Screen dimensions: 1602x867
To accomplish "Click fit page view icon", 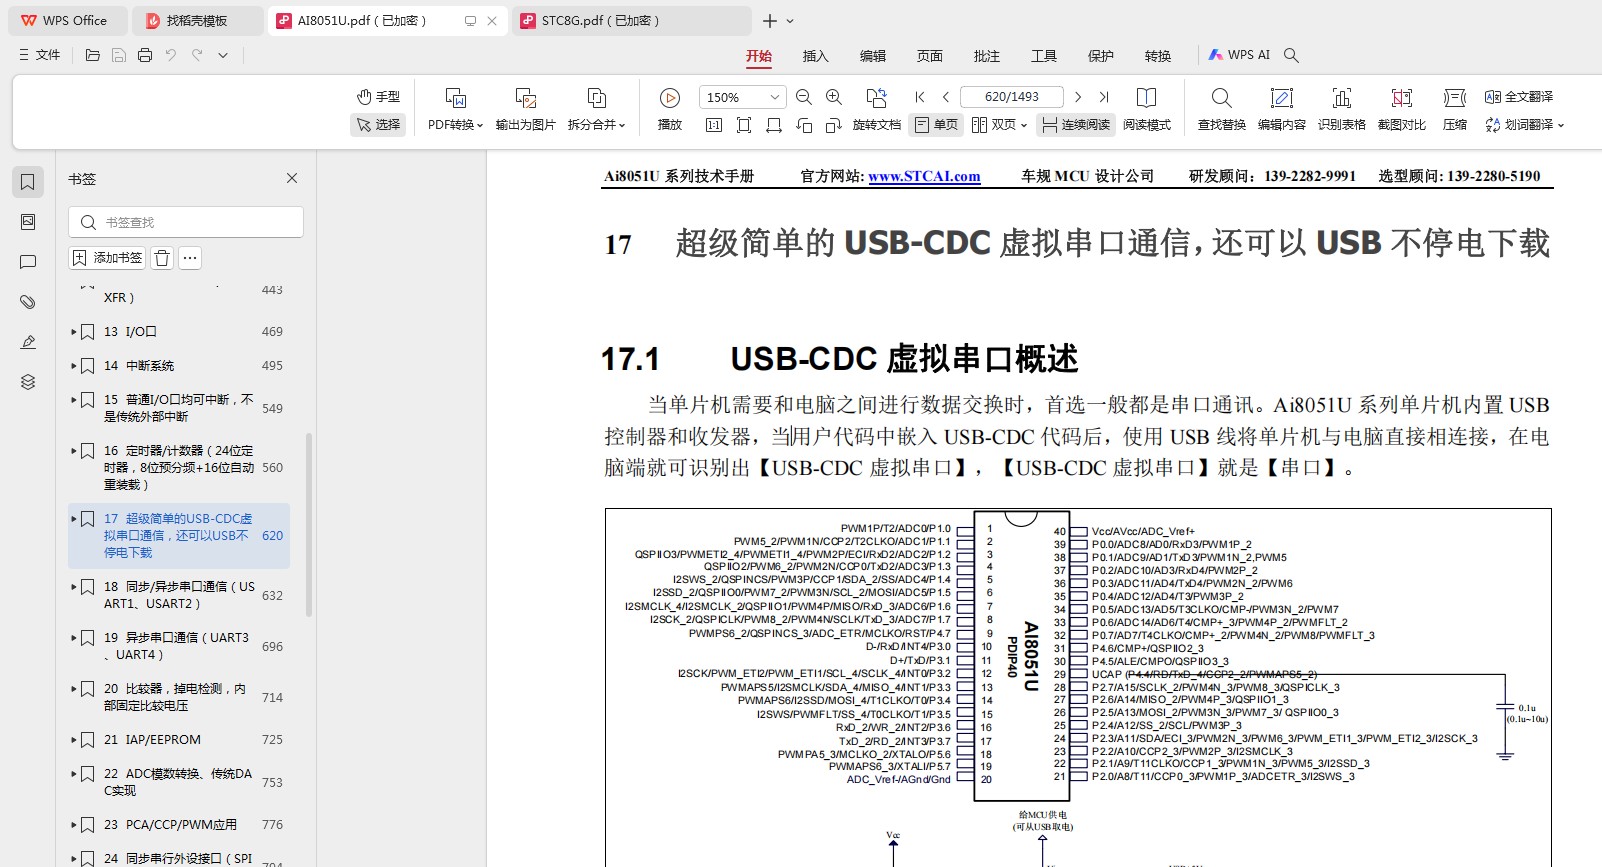I will click(744, 125).
